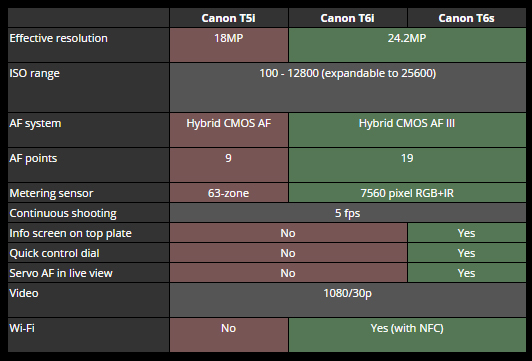Click the 1080/30p video cell
The image size is (532, 361).
click(x=348, y=300)
